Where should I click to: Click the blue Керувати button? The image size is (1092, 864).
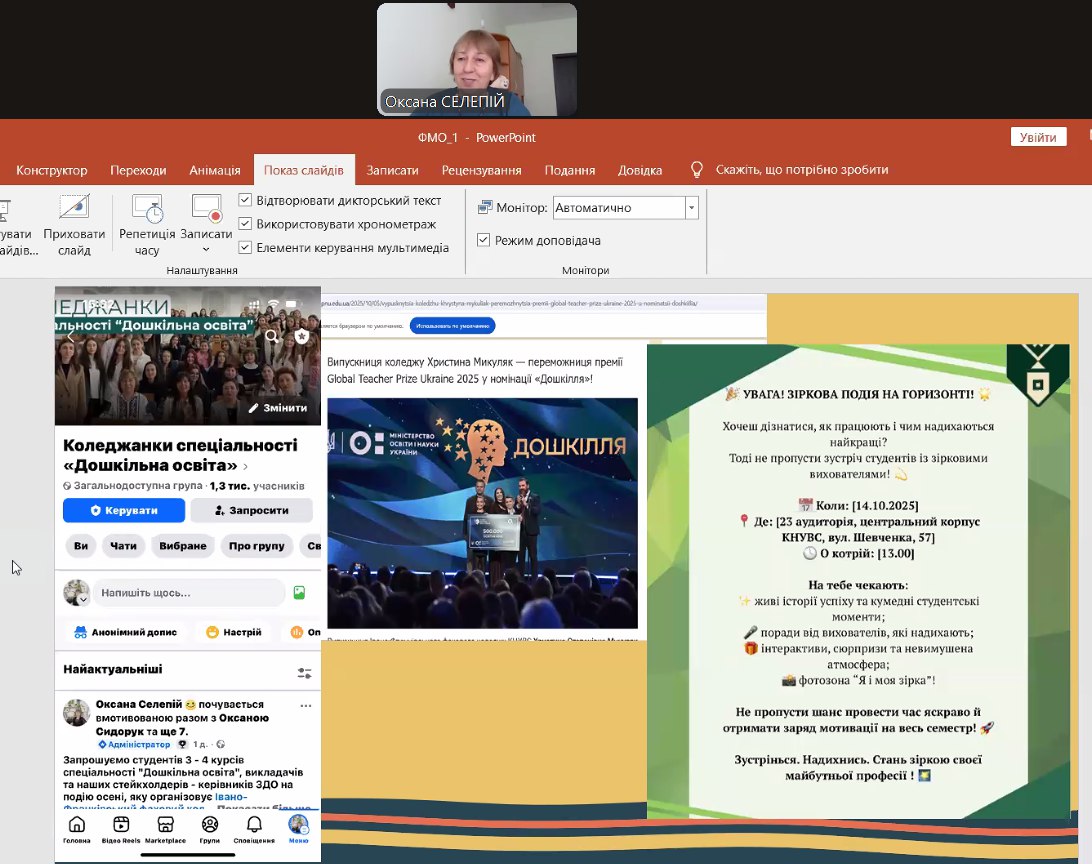(124, 510)
